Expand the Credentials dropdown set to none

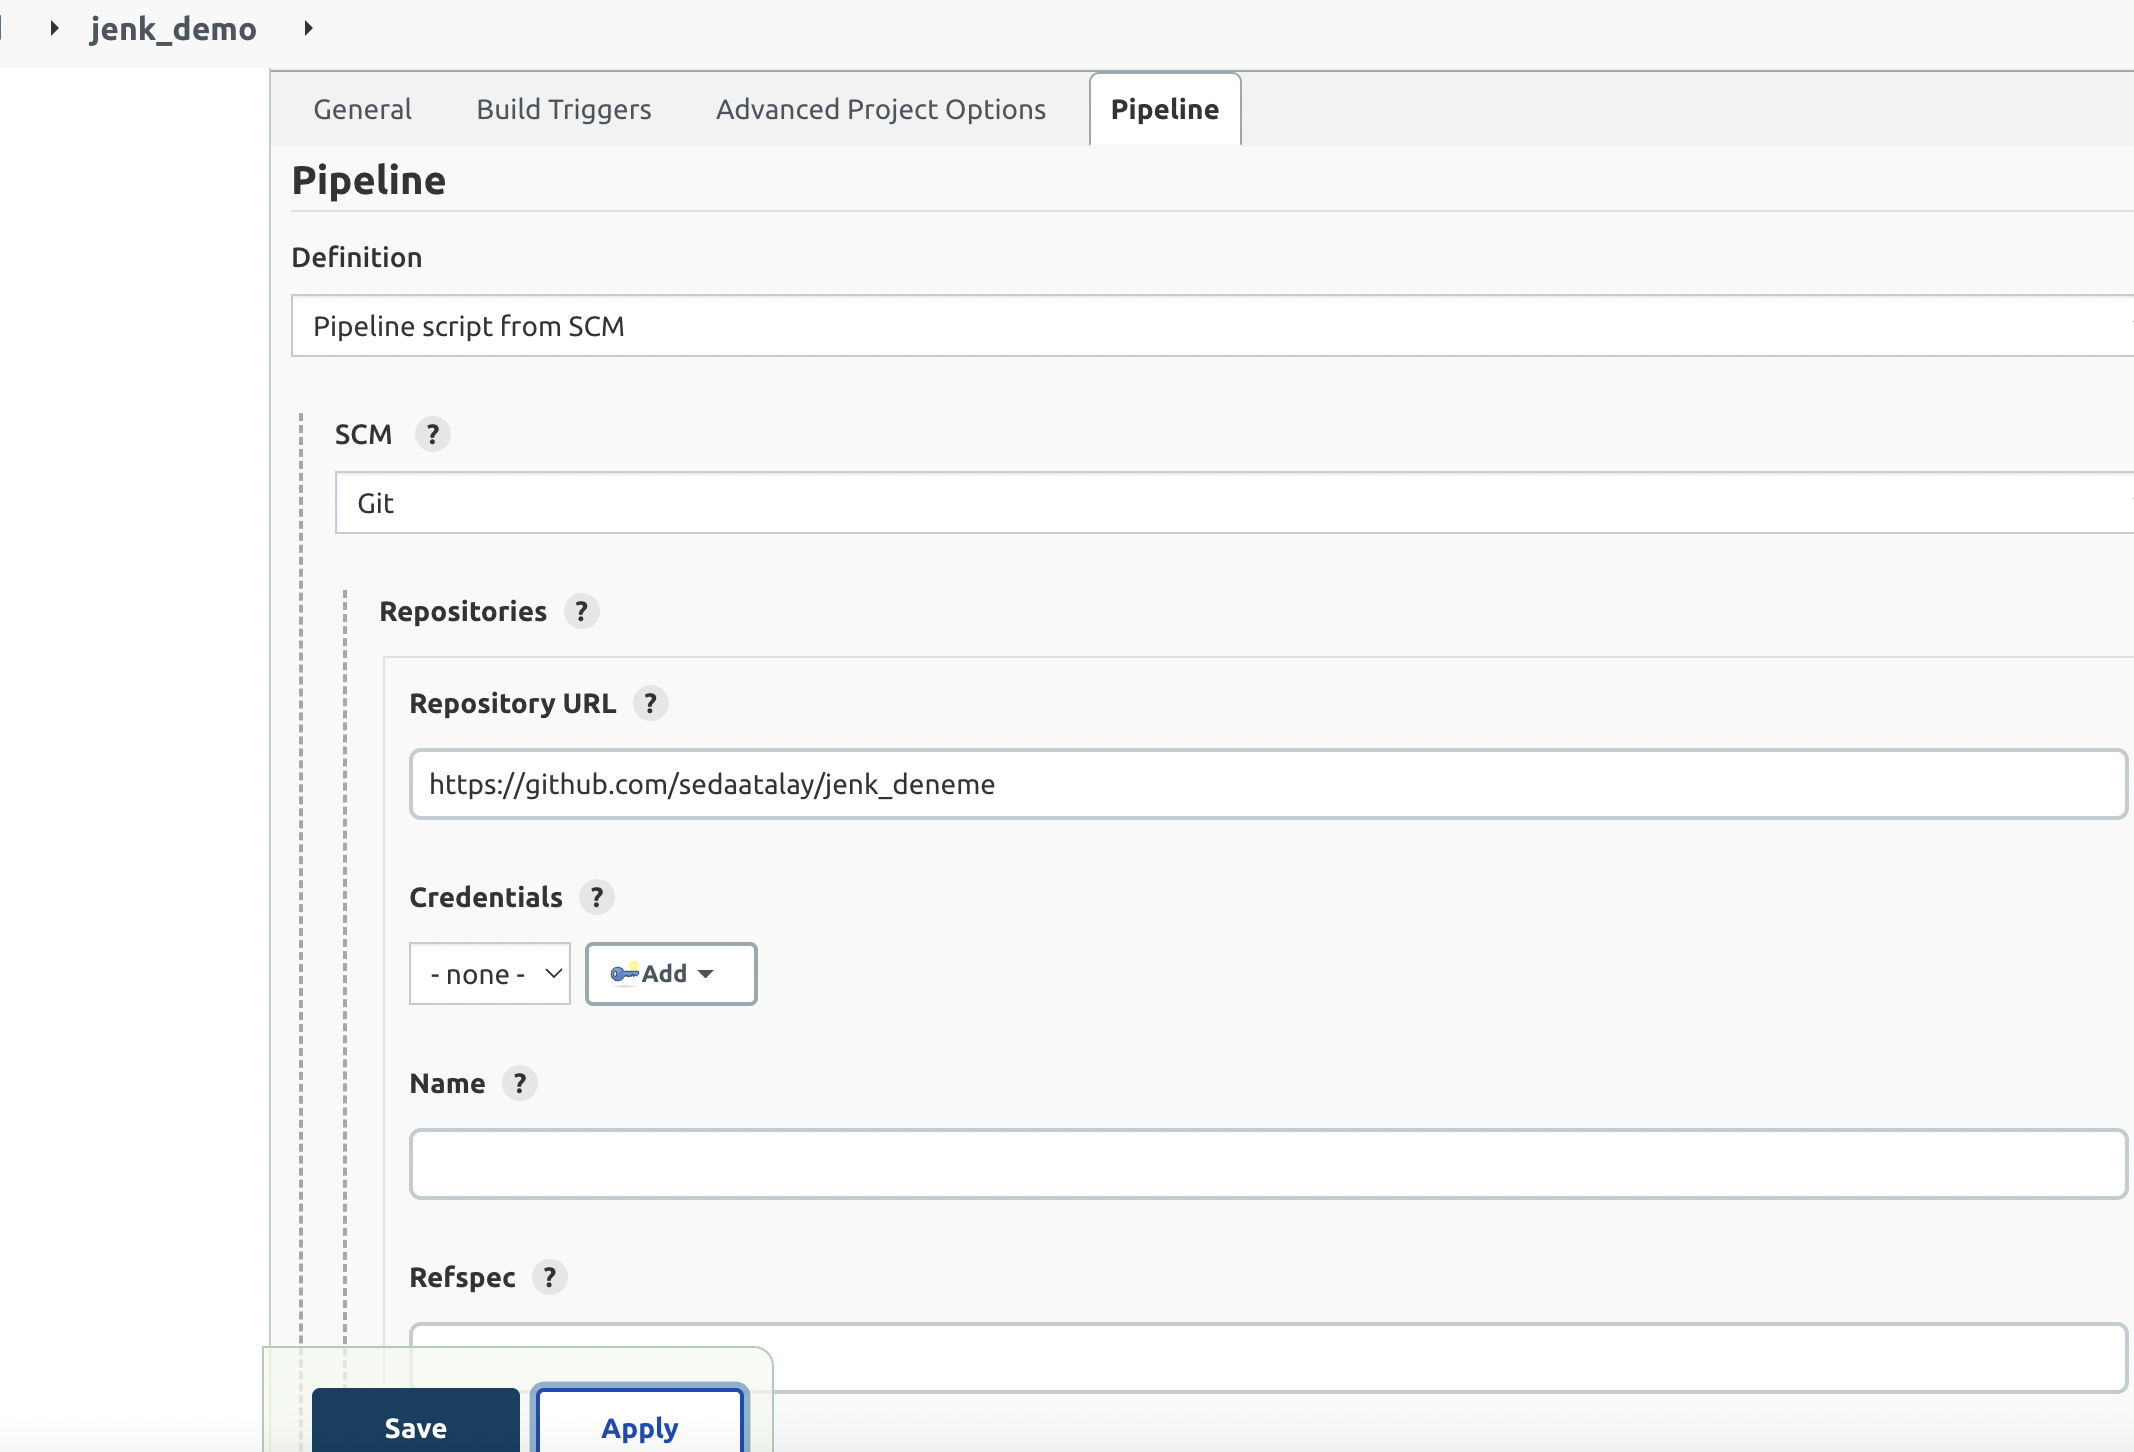pos(489,972)
